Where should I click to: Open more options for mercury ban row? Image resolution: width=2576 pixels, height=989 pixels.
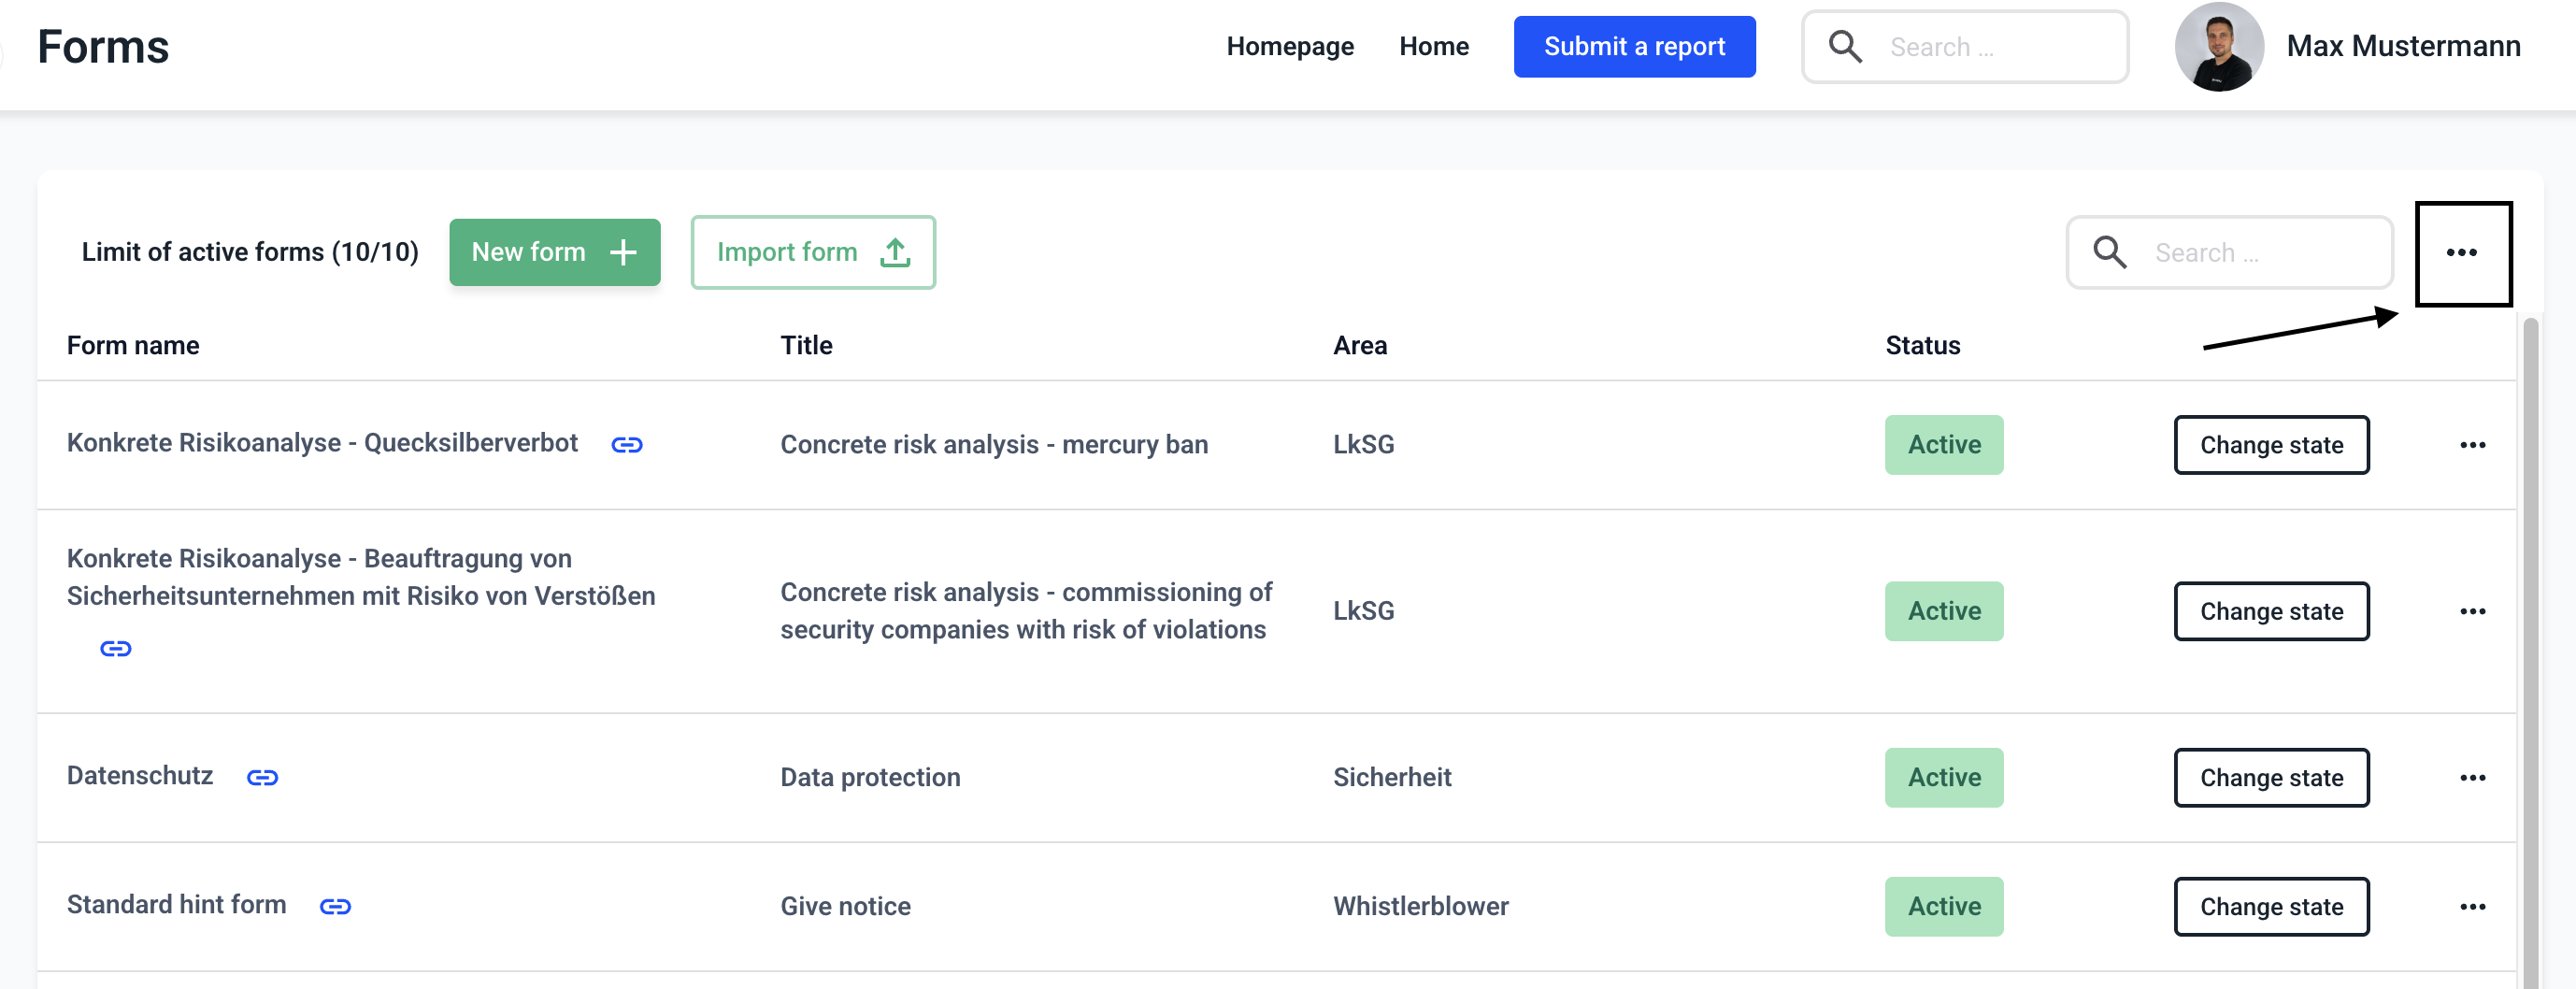click(2472, 445)
